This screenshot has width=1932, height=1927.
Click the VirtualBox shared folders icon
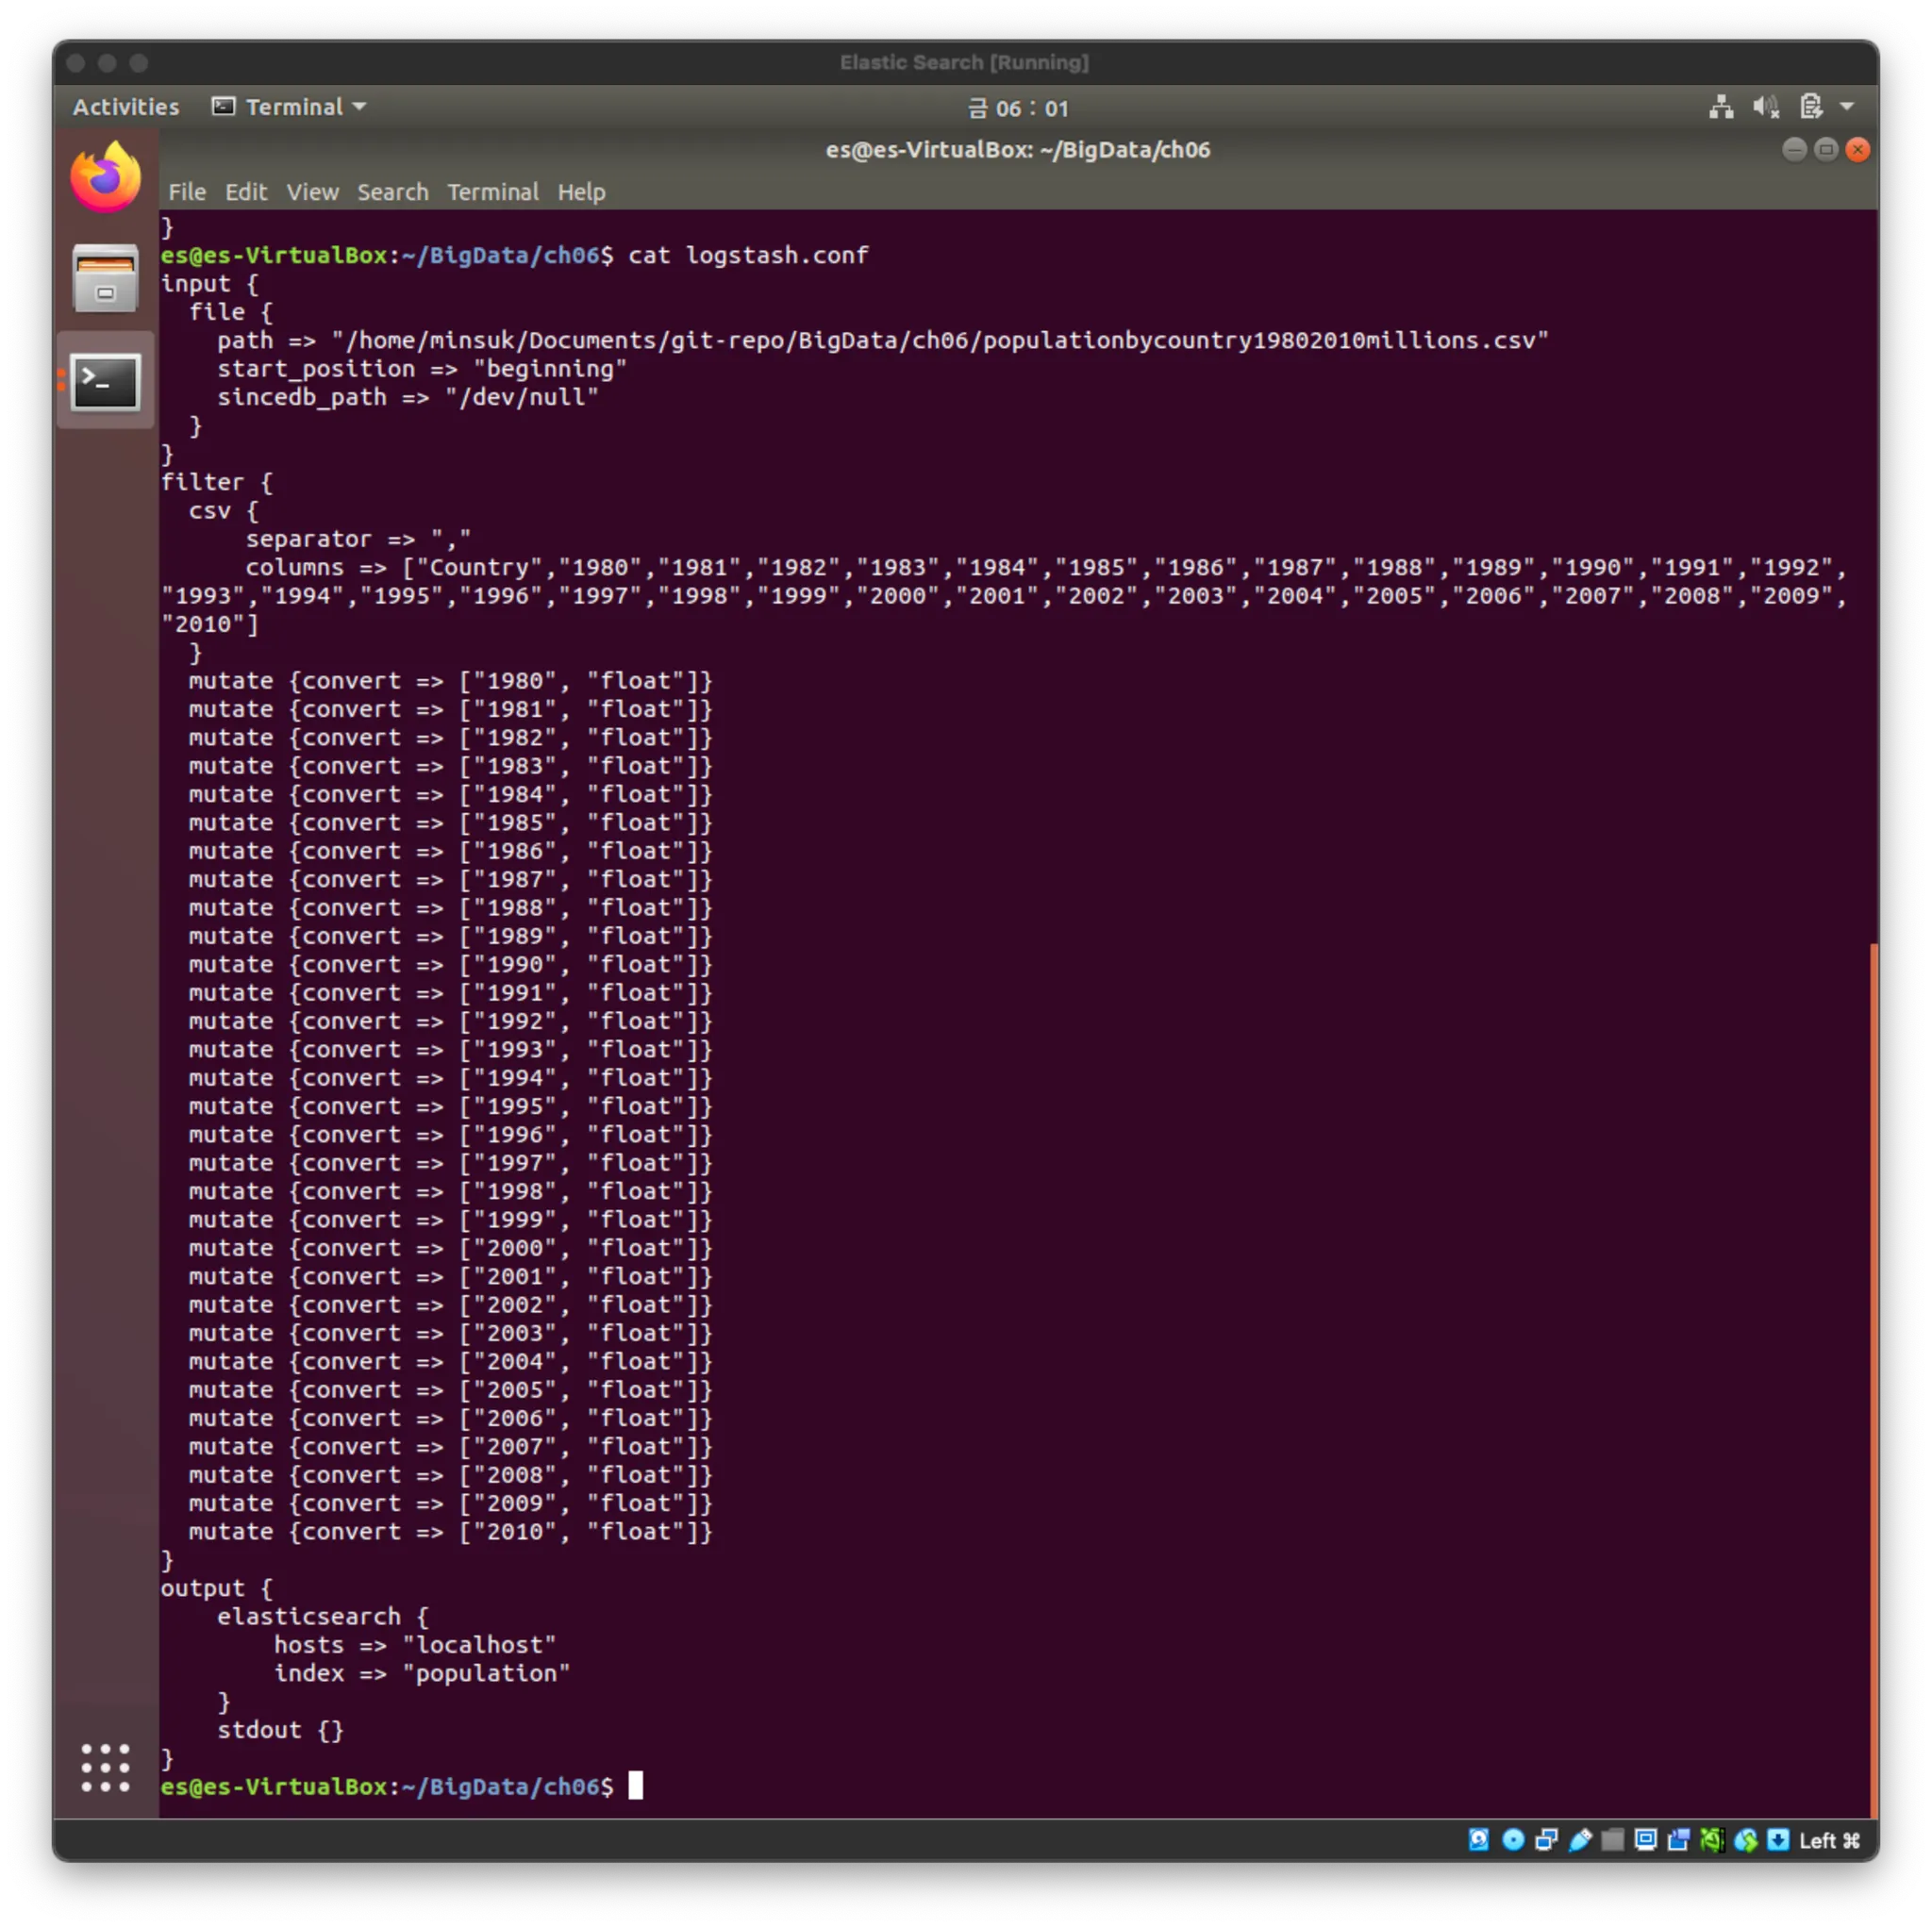(1612, 1840)
